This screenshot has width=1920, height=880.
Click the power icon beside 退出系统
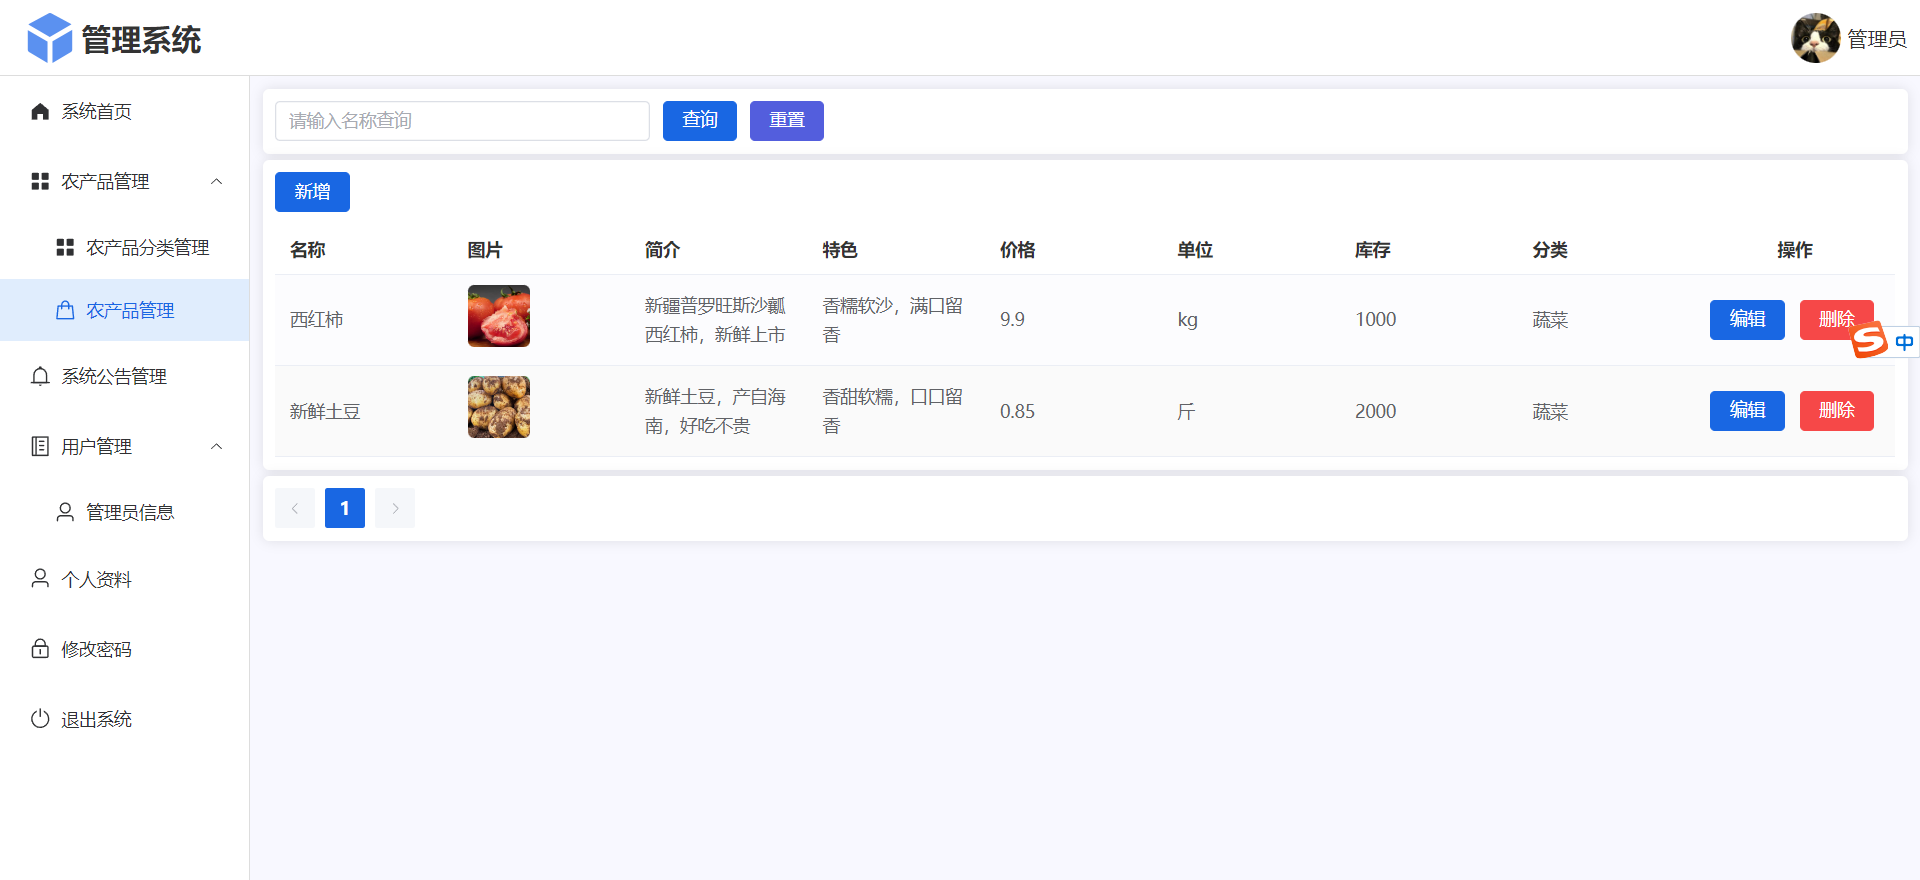[x=40, y=719]
